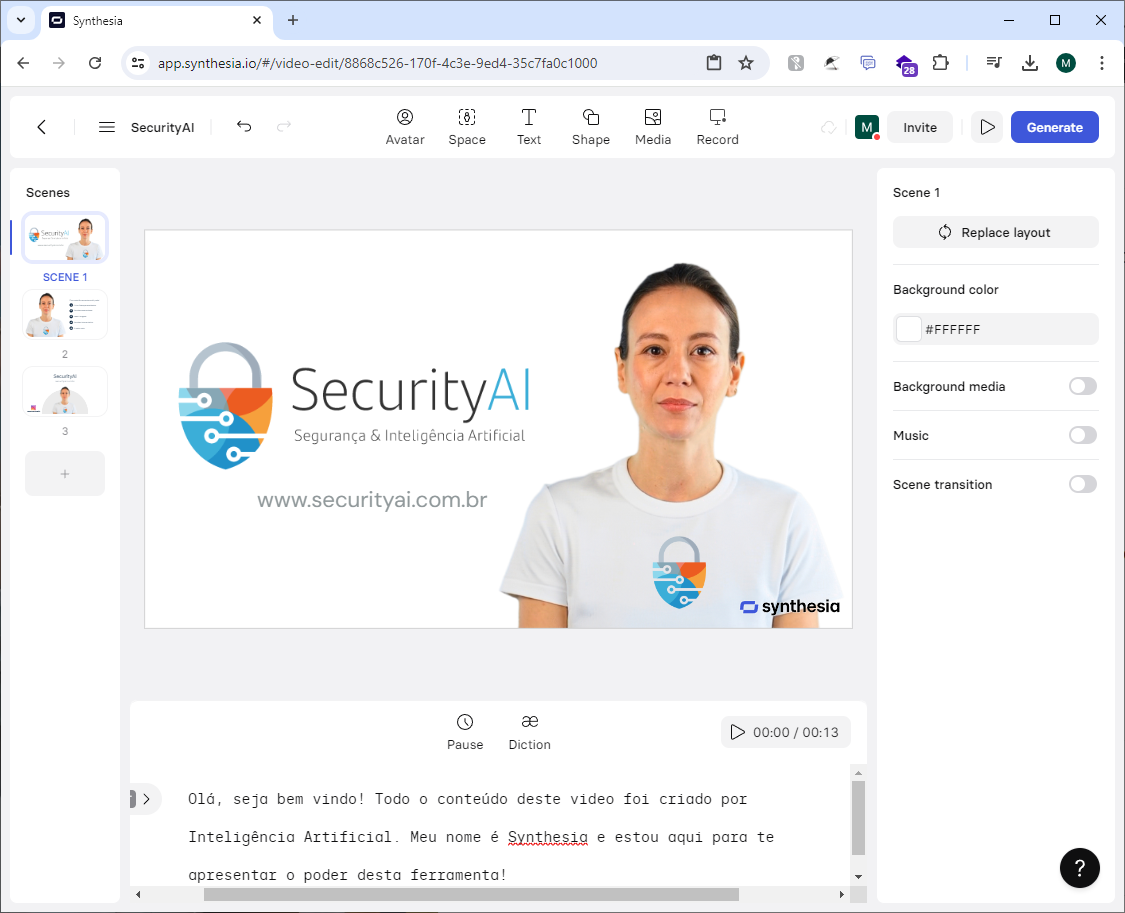
Task: Add a Text element
Action: (x=529, y=127)
